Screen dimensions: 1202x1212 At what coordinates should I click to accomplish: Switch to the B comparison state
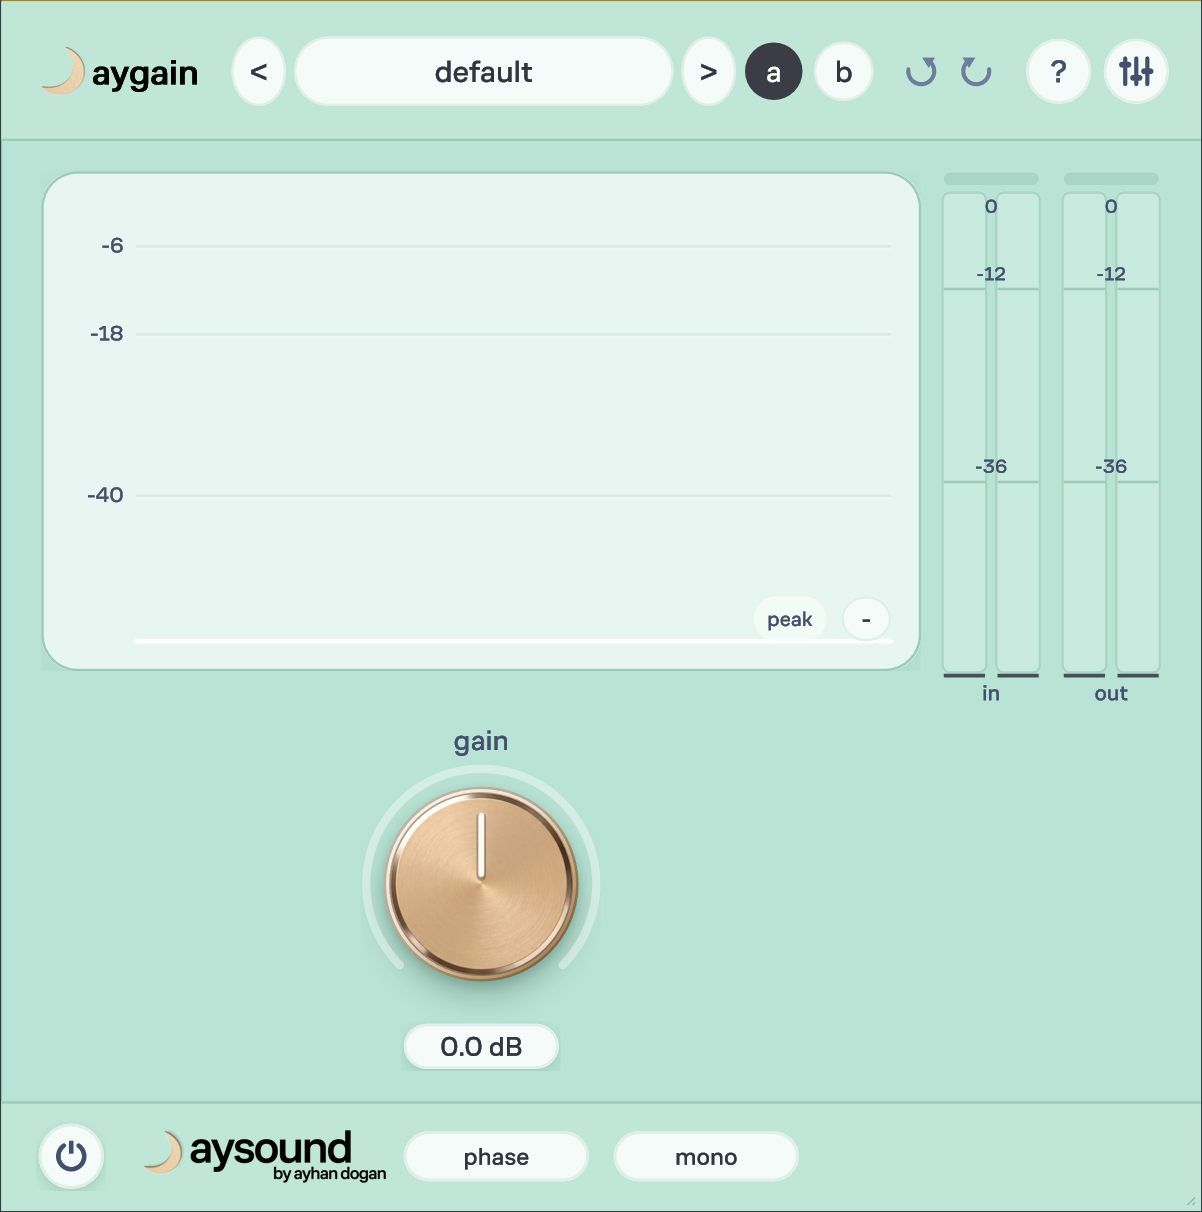844,72
